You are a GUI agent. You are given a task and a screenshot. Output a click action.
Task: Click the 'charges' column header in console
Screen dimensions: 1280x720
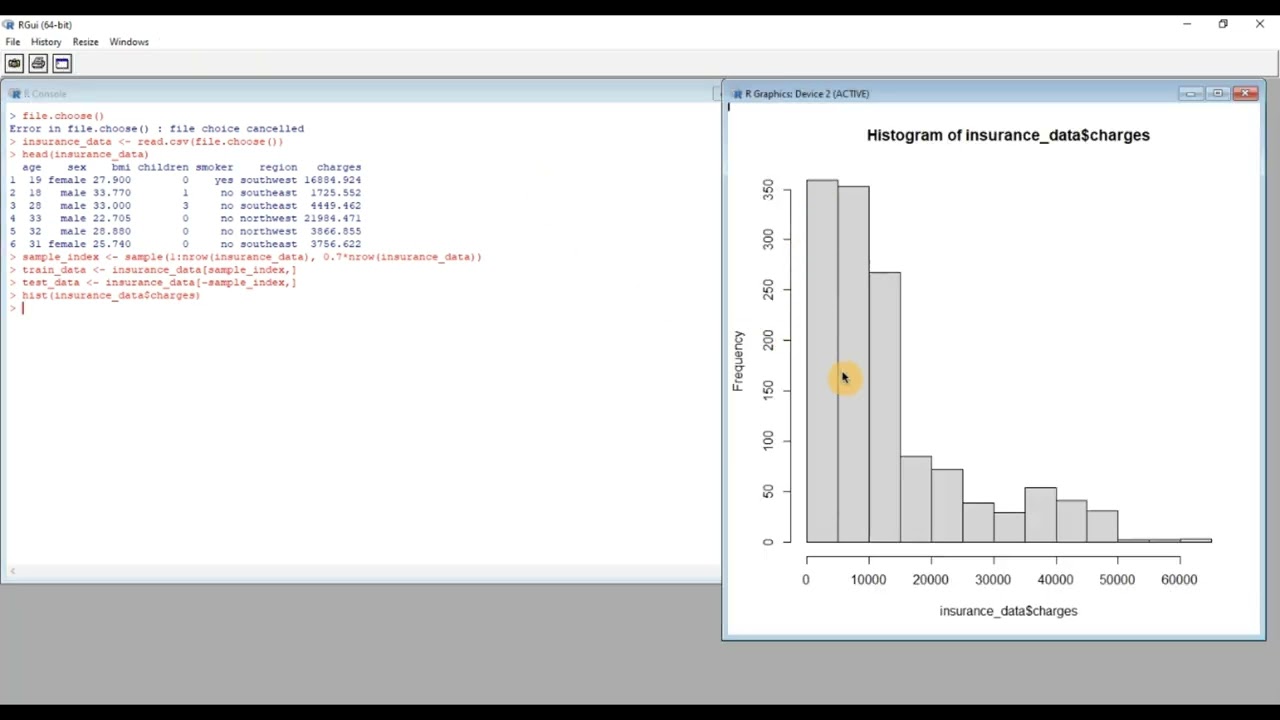tap(339, 167)
